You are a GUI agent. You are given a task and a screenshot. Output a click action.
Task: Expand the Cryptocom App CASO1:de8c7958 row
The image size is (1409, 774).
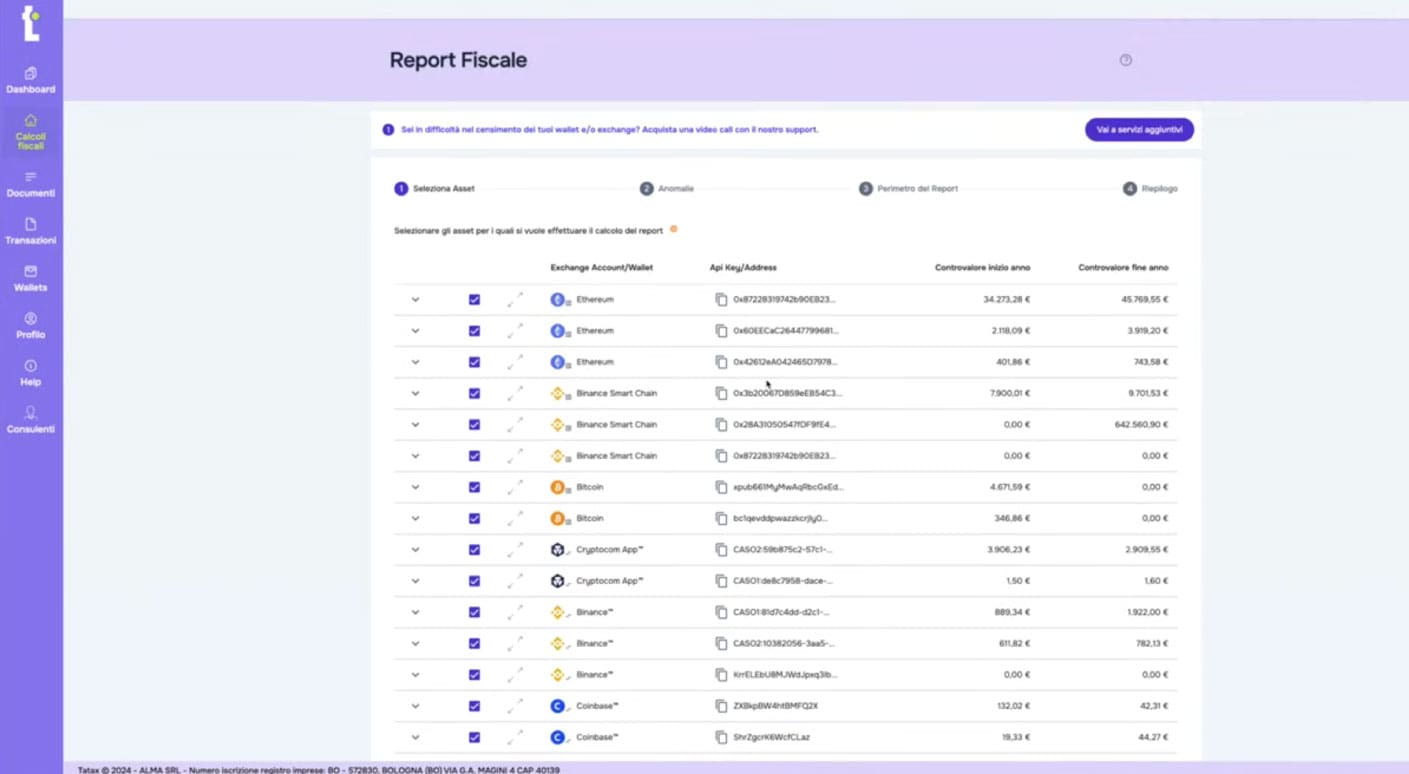point(415,581)
